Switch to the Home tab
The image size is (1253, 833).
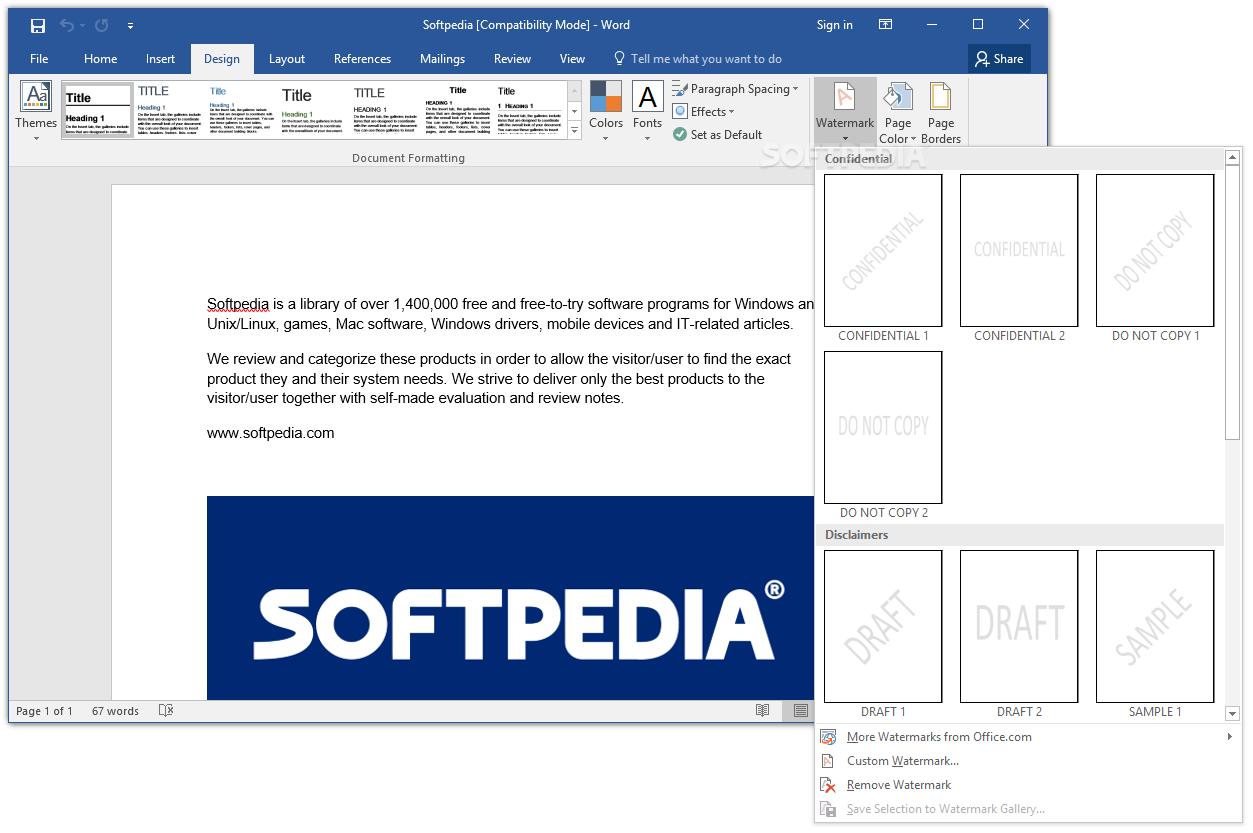click(100, 59)
